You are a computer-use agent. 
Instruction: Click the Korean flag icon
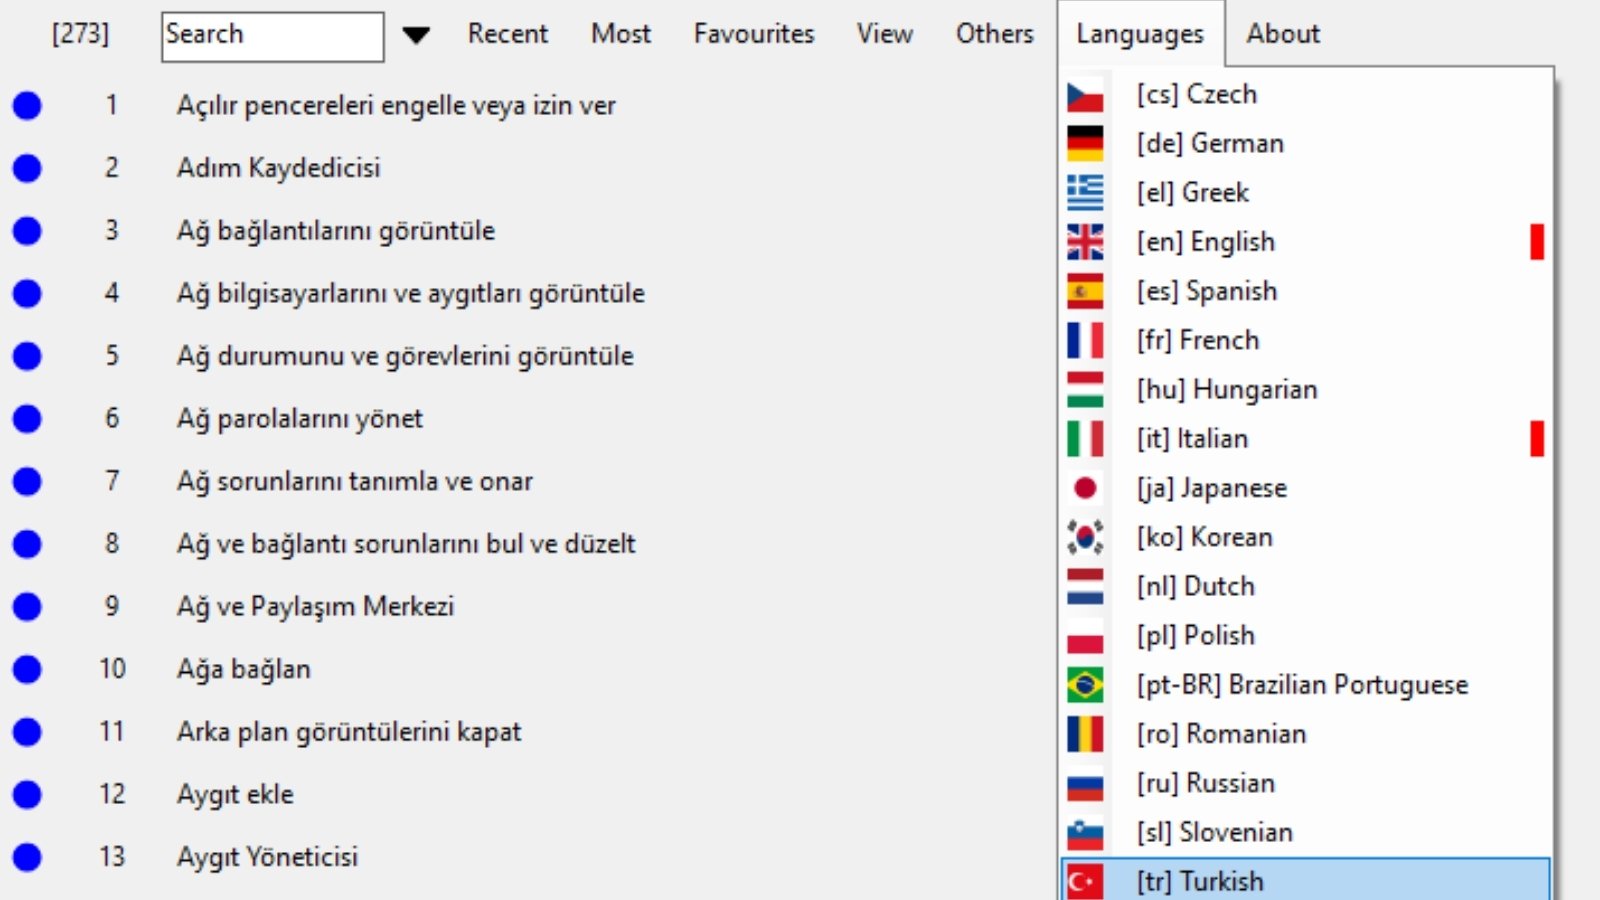[x=1085, y=537]
